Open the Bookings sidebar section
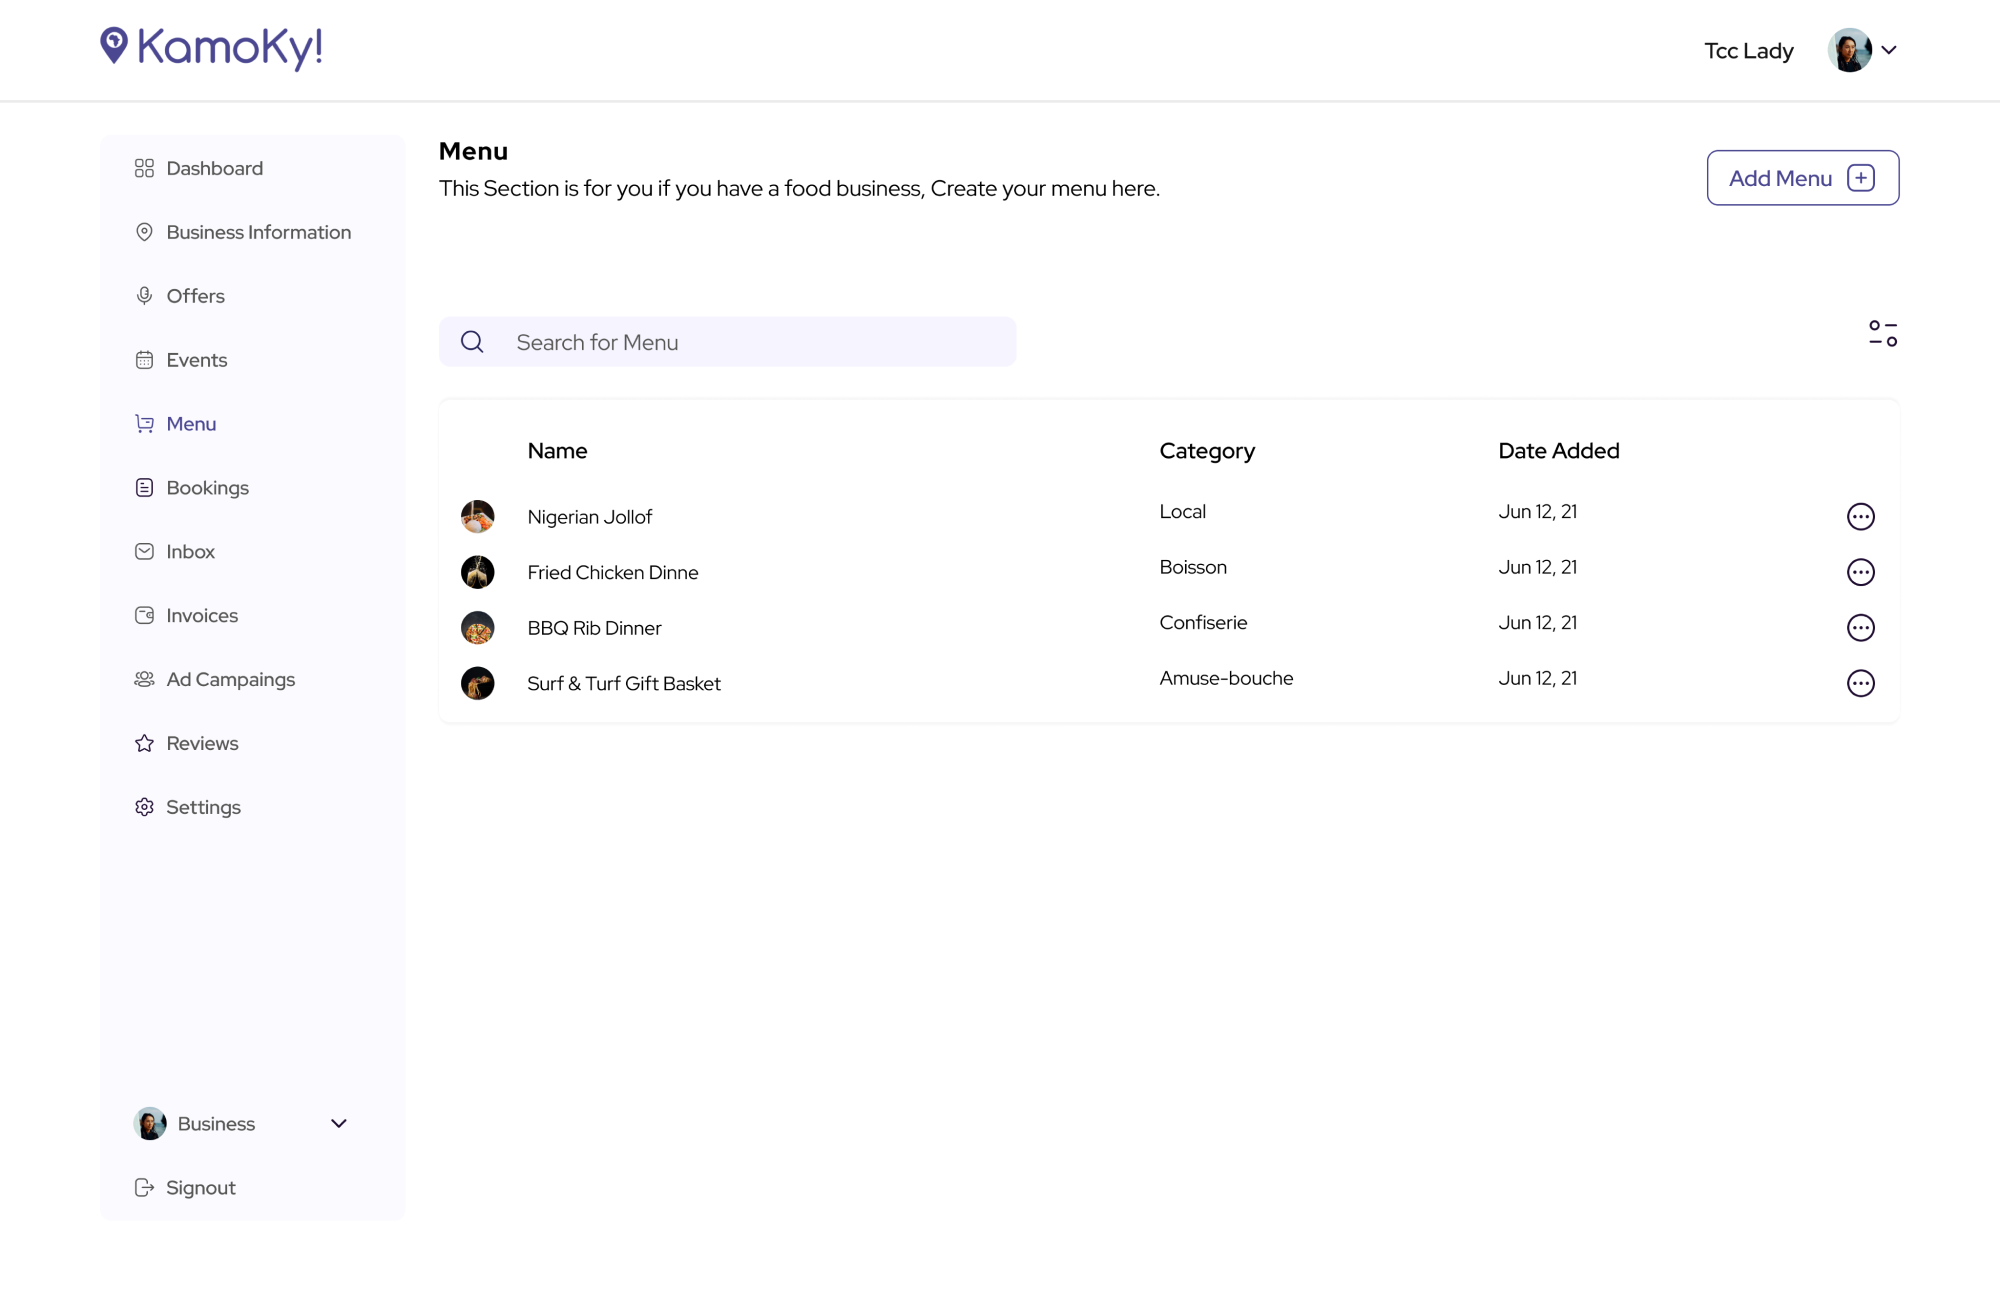This screenshot has height=1293, width=2000. (207, 488)
